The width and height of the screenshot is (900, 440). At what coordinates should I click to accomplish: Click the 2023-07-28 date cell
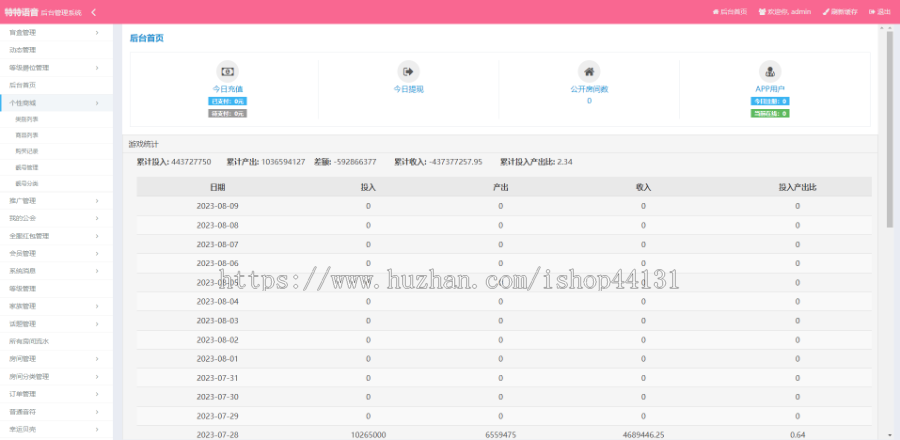pyautogui.click(x=218, y=435)
